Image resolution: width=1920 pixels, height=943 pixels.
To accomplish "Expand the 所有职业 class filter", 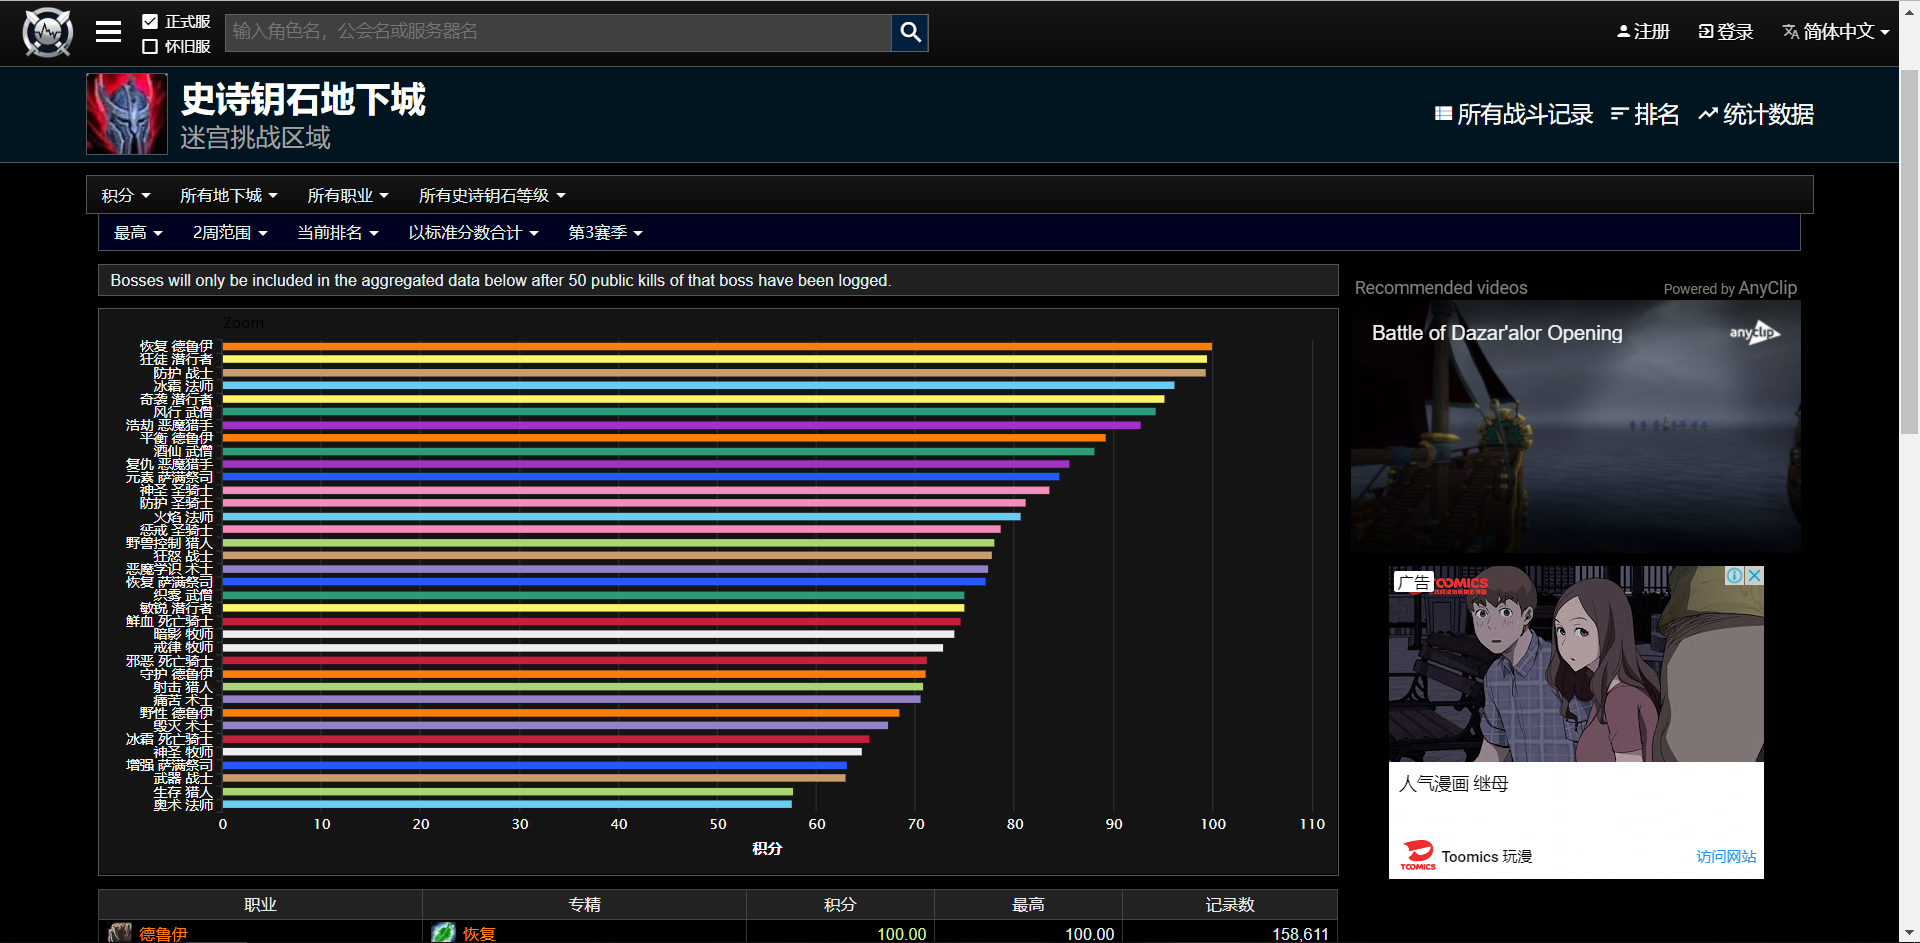I will click(347, 195).
